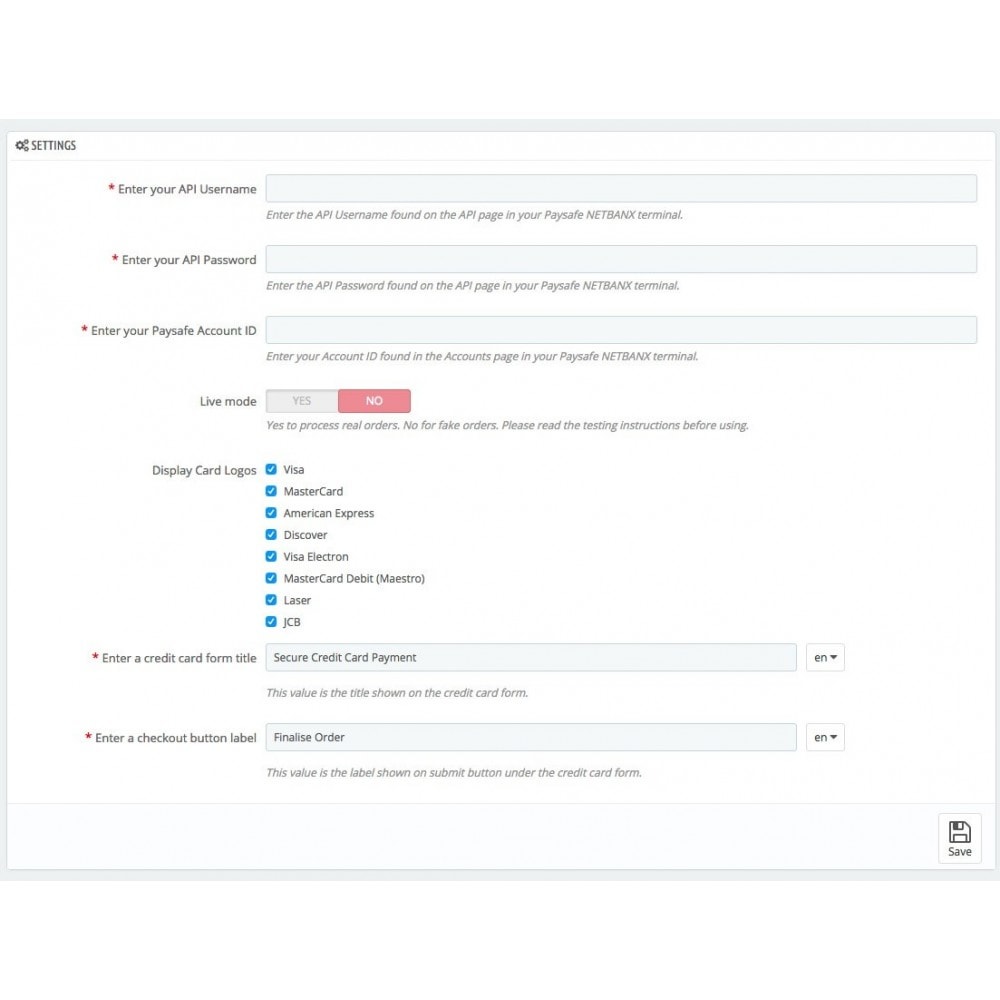The height and width of the screenshot is (1000, 1000).
Task: Click the 'Yes to process real orders' help text
Action: (507, 425)
